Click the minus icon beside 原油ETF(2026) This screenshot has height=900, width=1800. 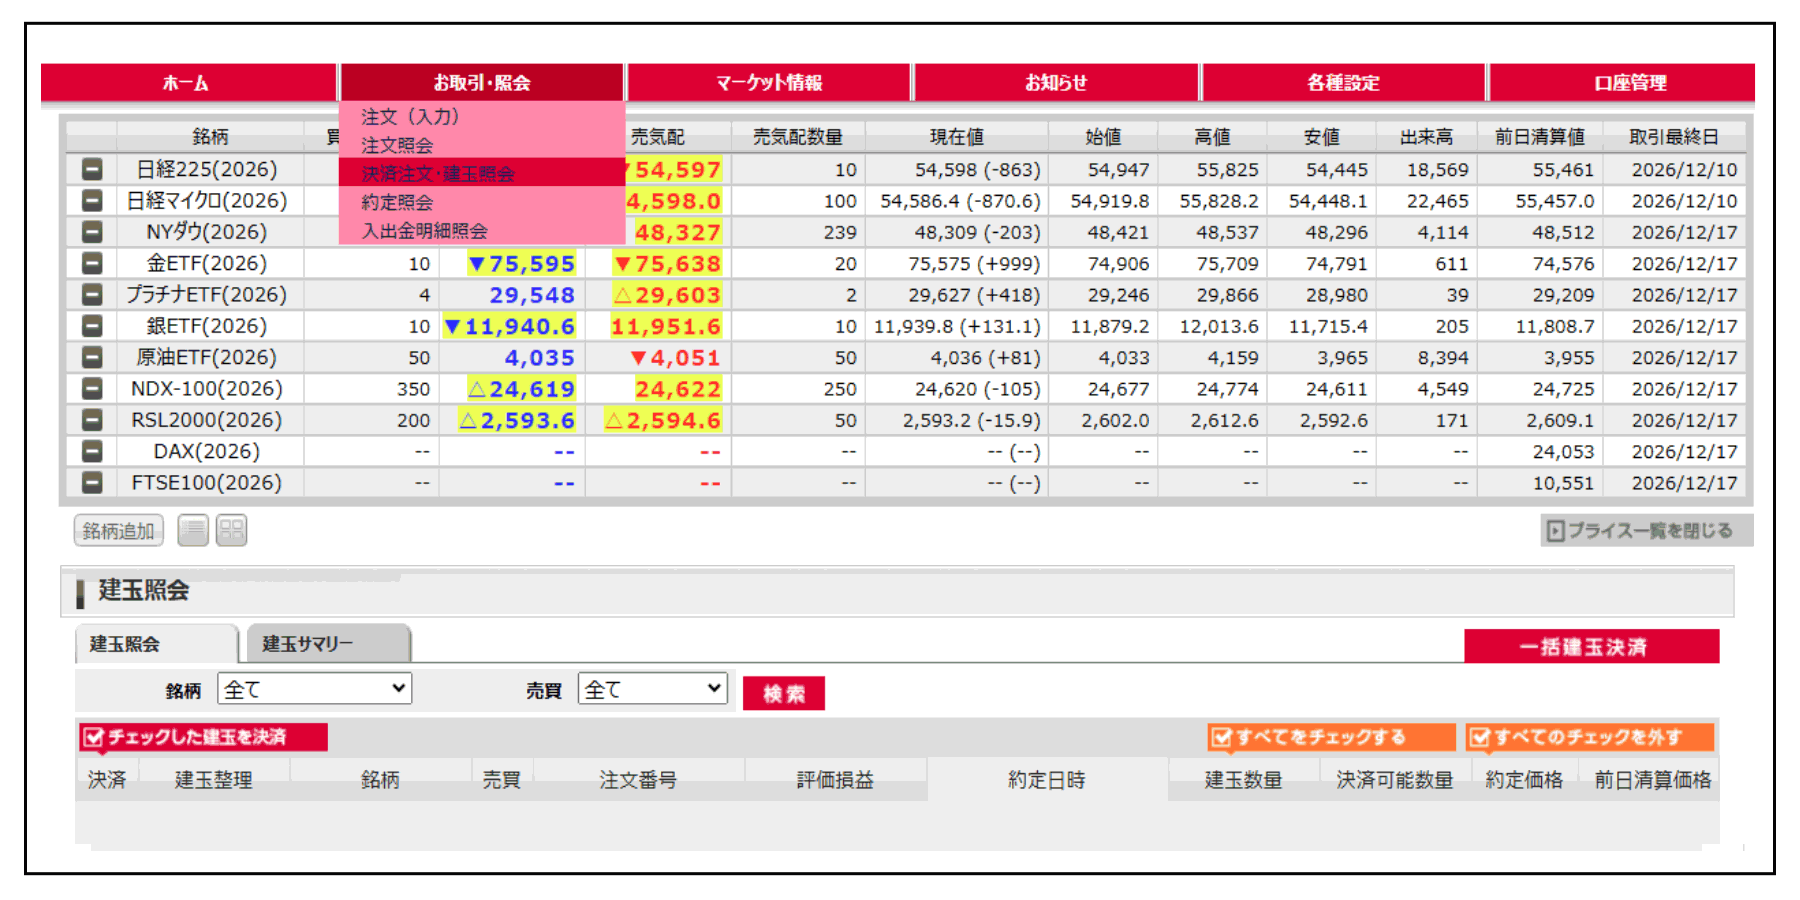click(92, 357)
